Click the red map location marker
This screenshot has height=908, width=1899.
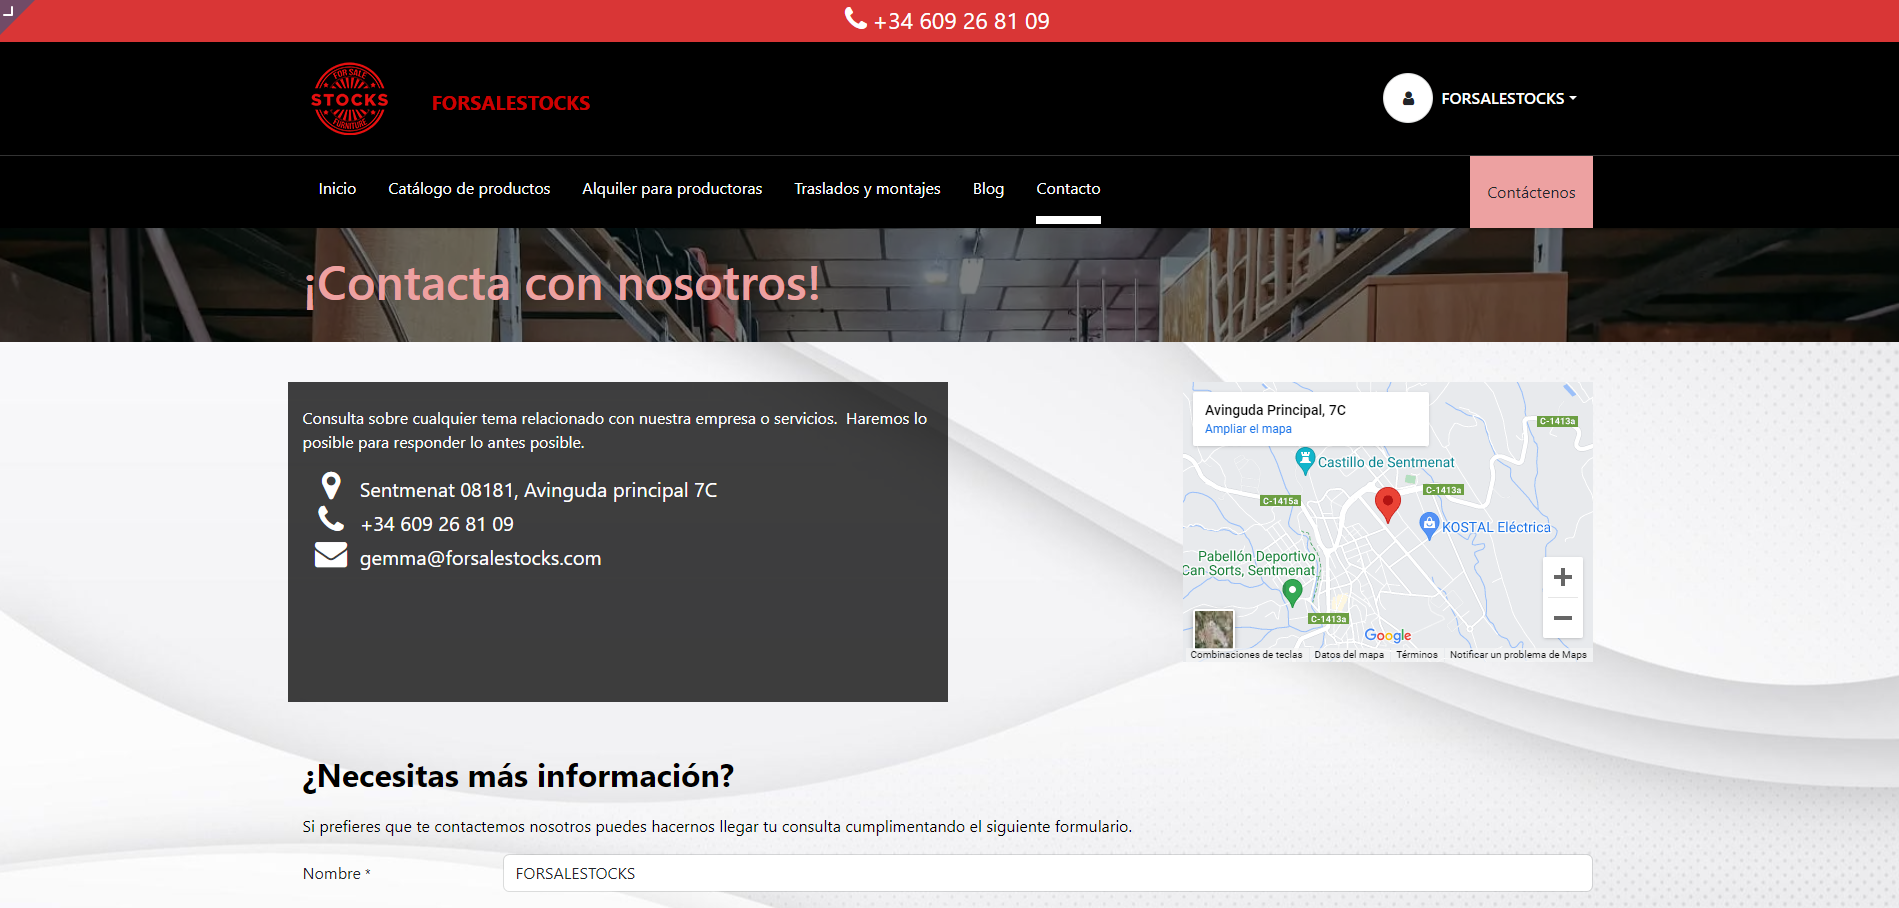point(1388,504)
